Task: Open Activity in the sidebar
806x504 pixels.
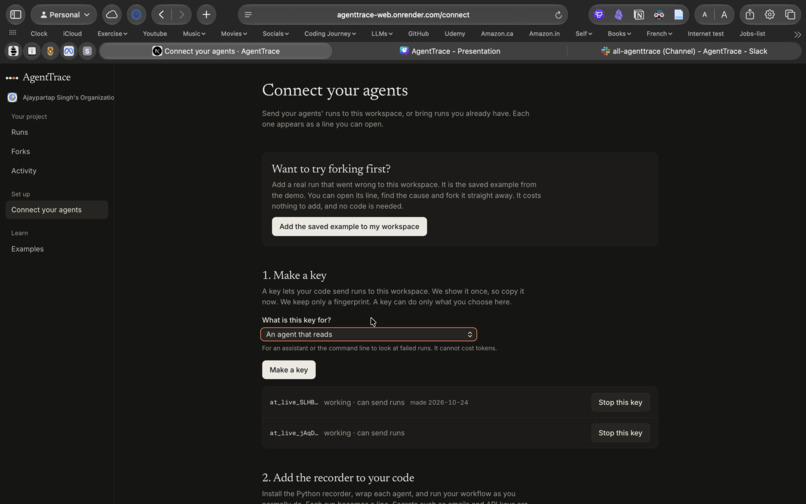Action: click(x=24, y=171)
